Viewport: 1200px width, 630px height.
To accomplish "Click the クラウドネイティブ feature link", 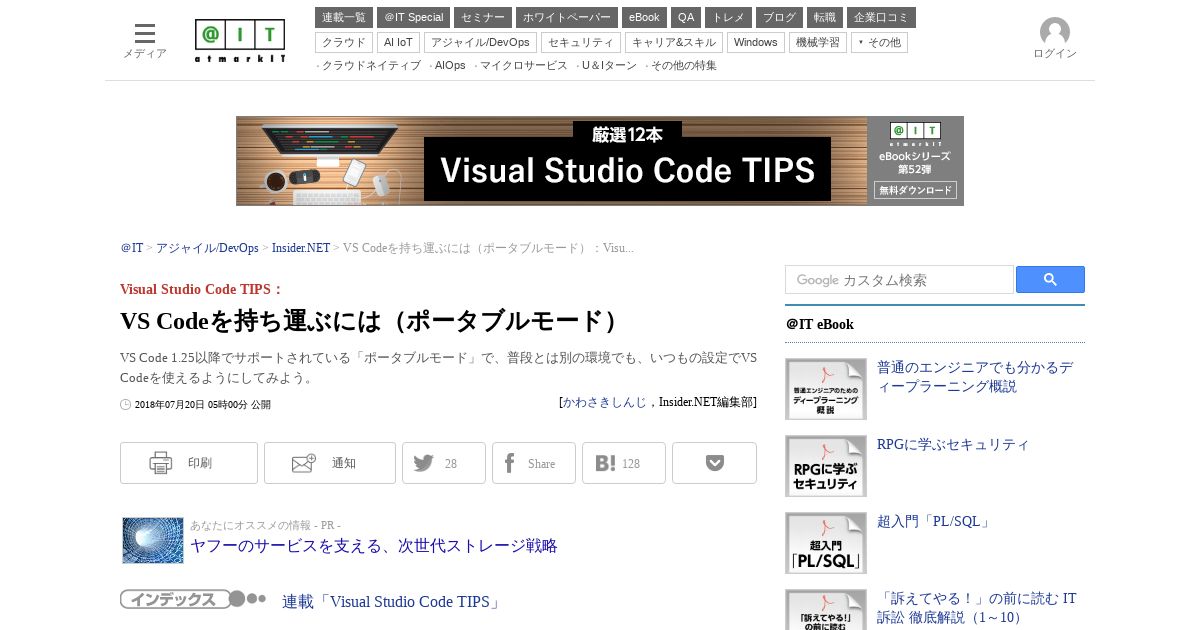I will 371,66.
